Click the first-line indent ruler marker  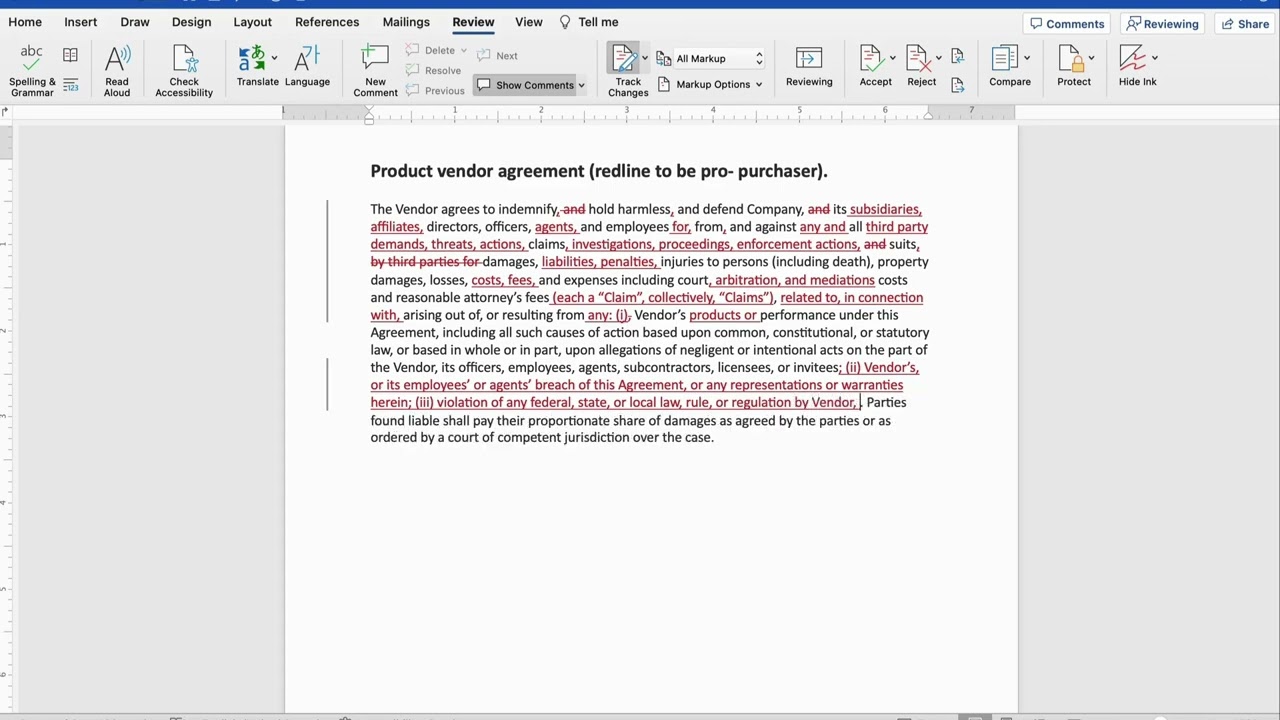point(369,108)
